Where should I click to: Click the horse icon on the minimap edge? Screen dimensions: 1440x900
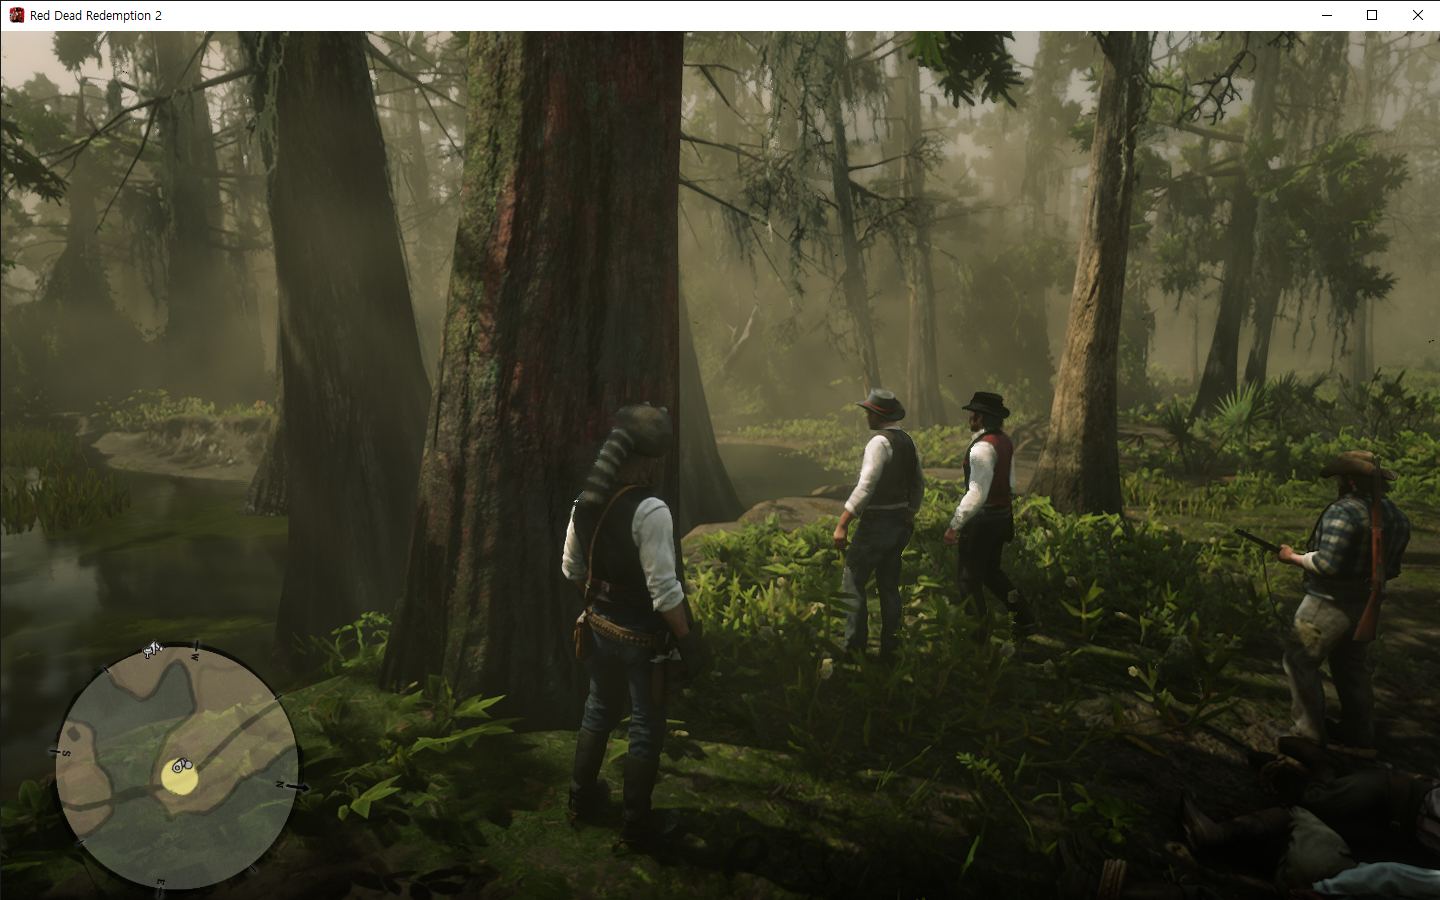point(152,651)
